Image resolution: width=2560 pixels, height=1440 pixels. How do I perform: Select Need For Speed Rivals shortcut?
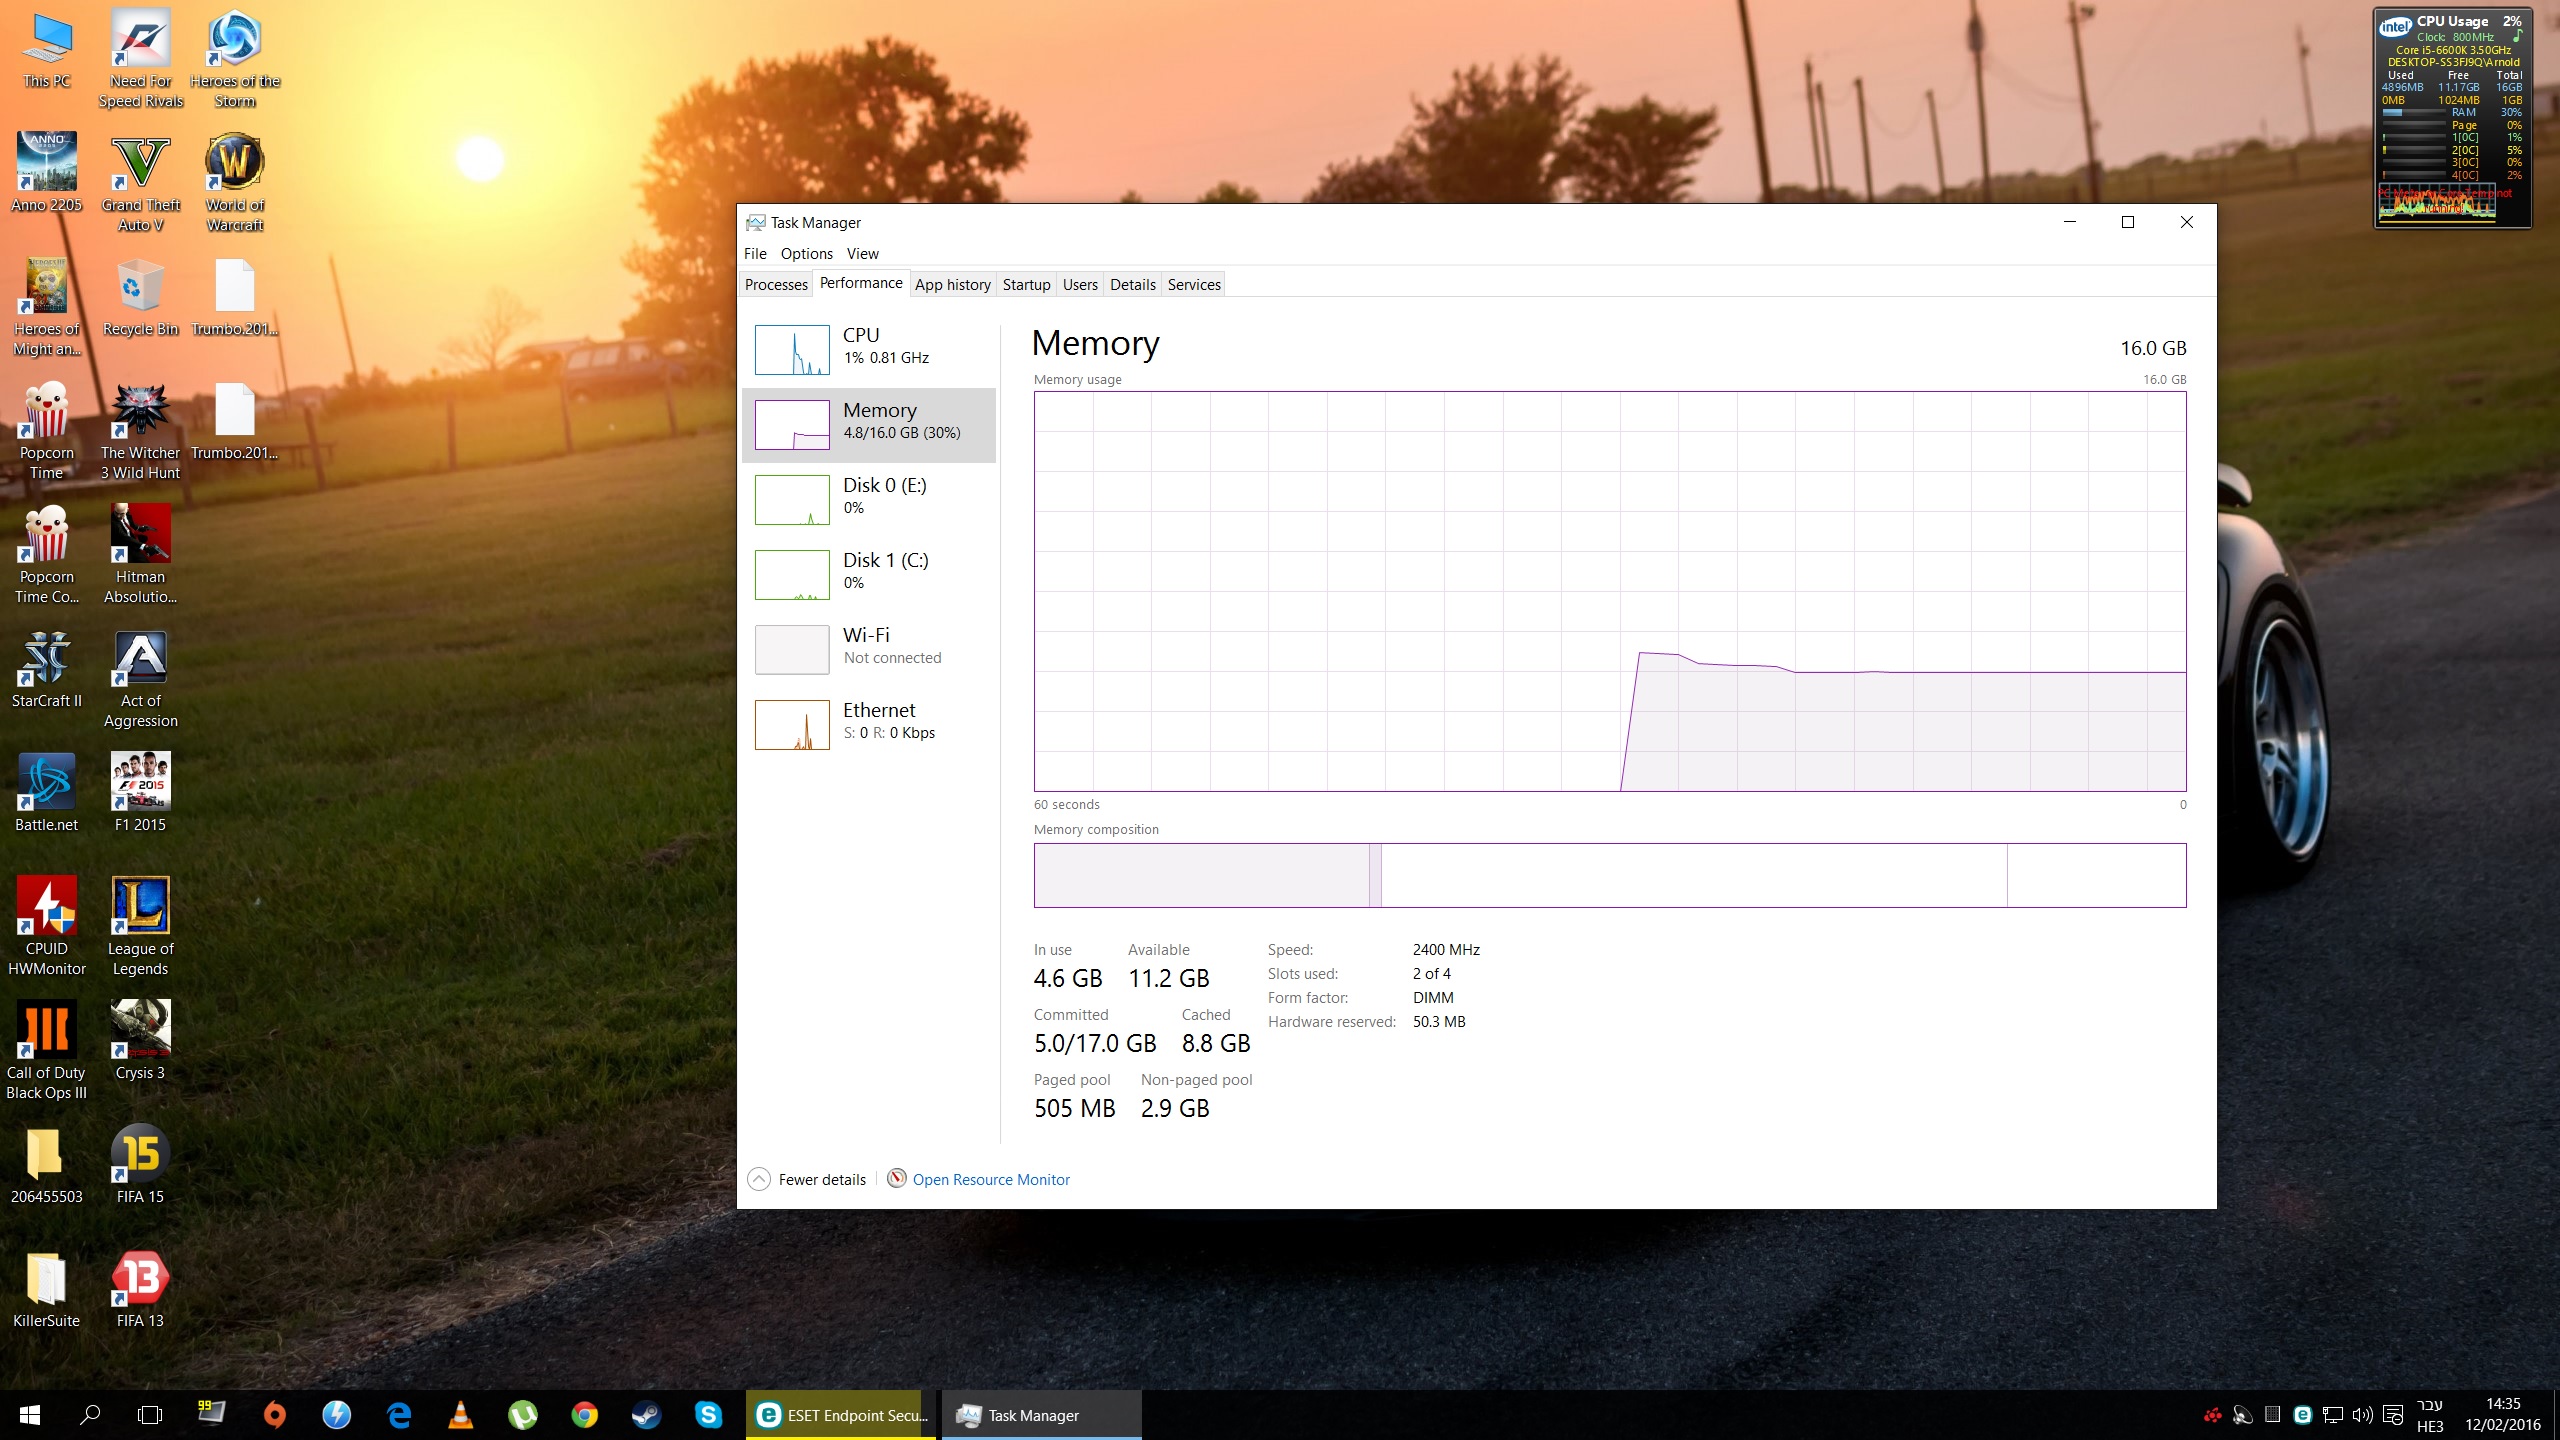click(x=140, y=60)
